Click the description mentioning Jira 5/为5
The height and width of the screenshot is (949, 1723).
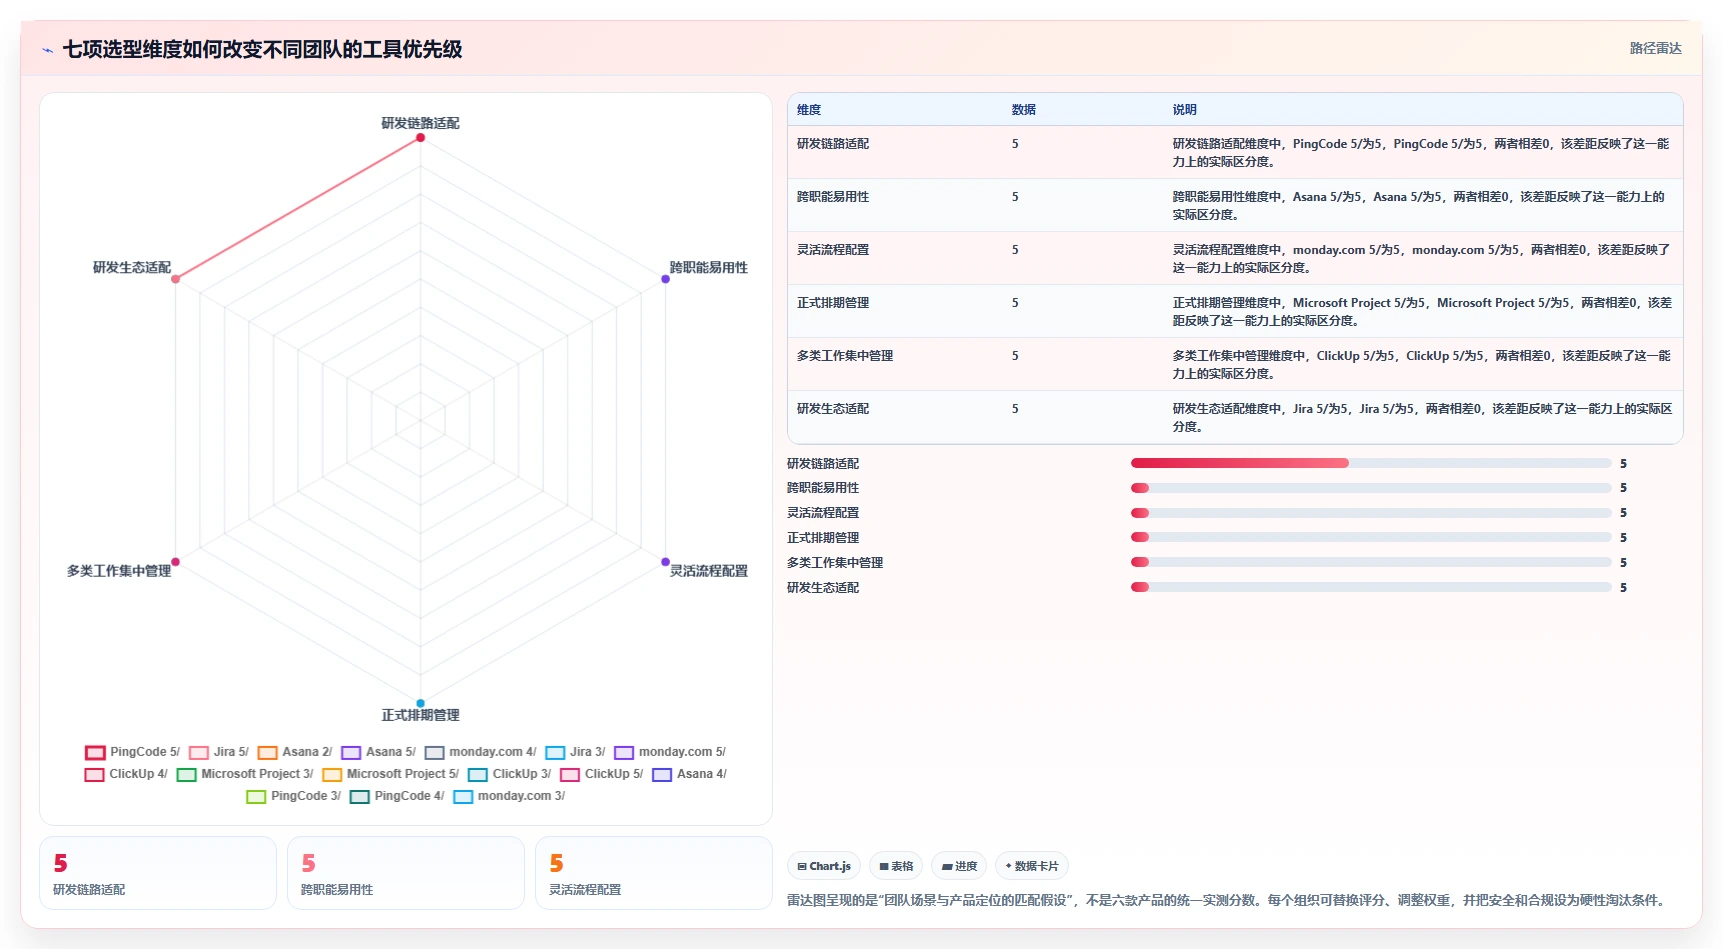1422,418
